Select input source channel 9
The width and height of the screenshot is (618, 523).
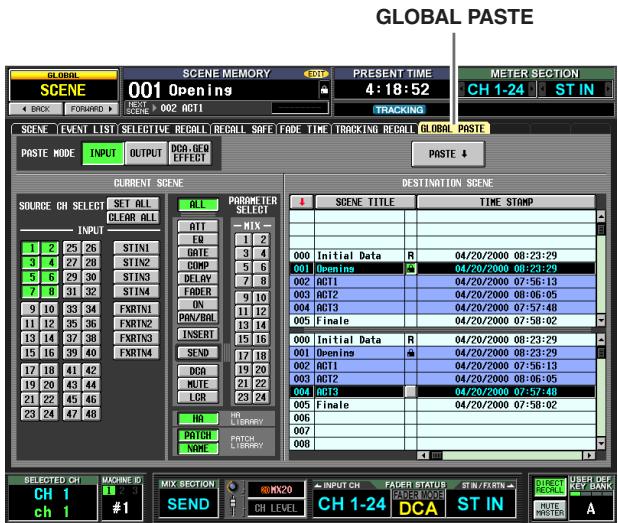31,309
